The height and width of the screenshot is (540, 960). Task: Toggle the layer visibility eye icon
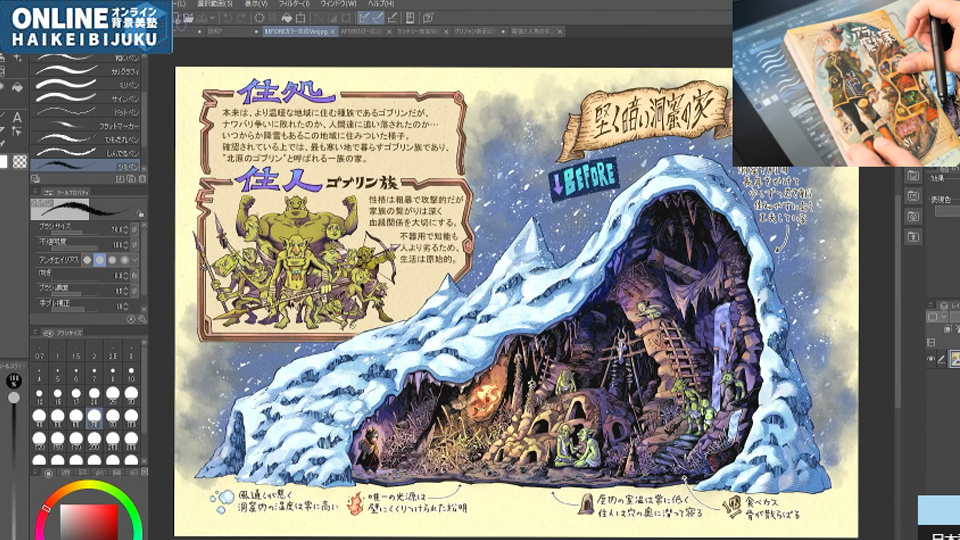[931, 358]
